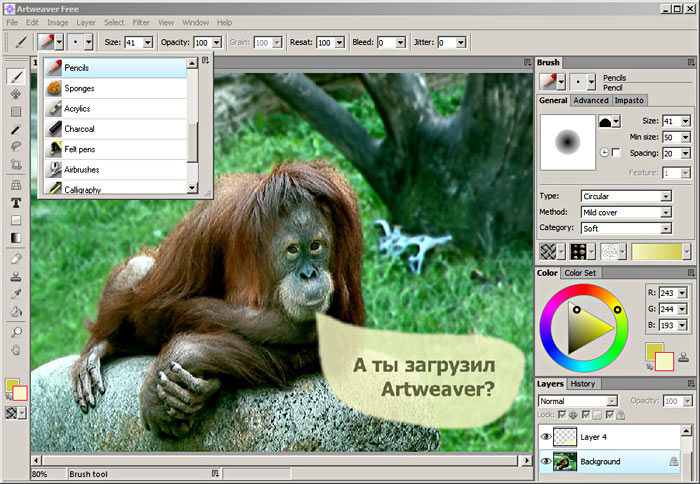Choose Airbrushes from the brush list
Screen dimensions: 700x484
coord(115,170)
